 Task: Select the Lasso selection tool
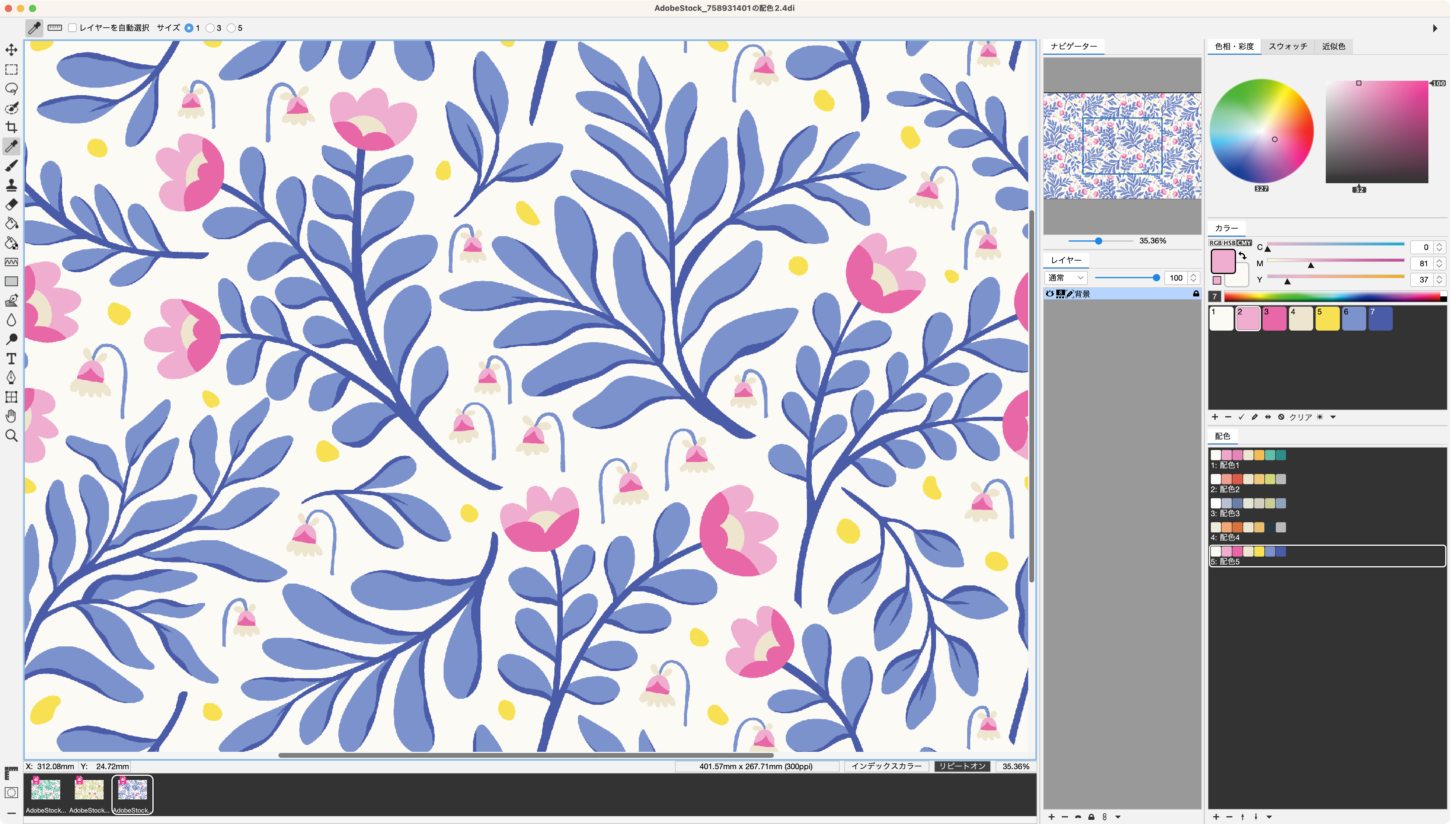tap(11, 89)
